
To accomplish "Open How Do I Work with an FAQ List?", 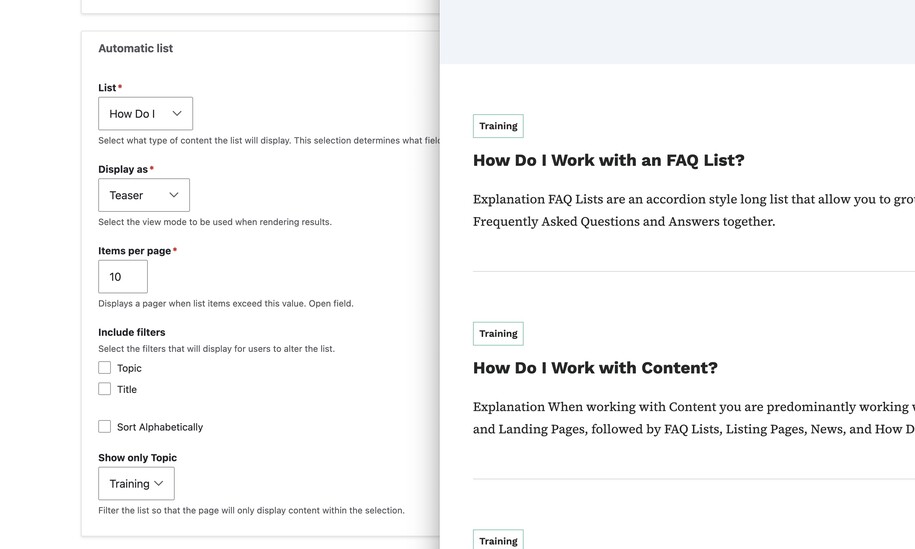I will click(x=609, y=160).
